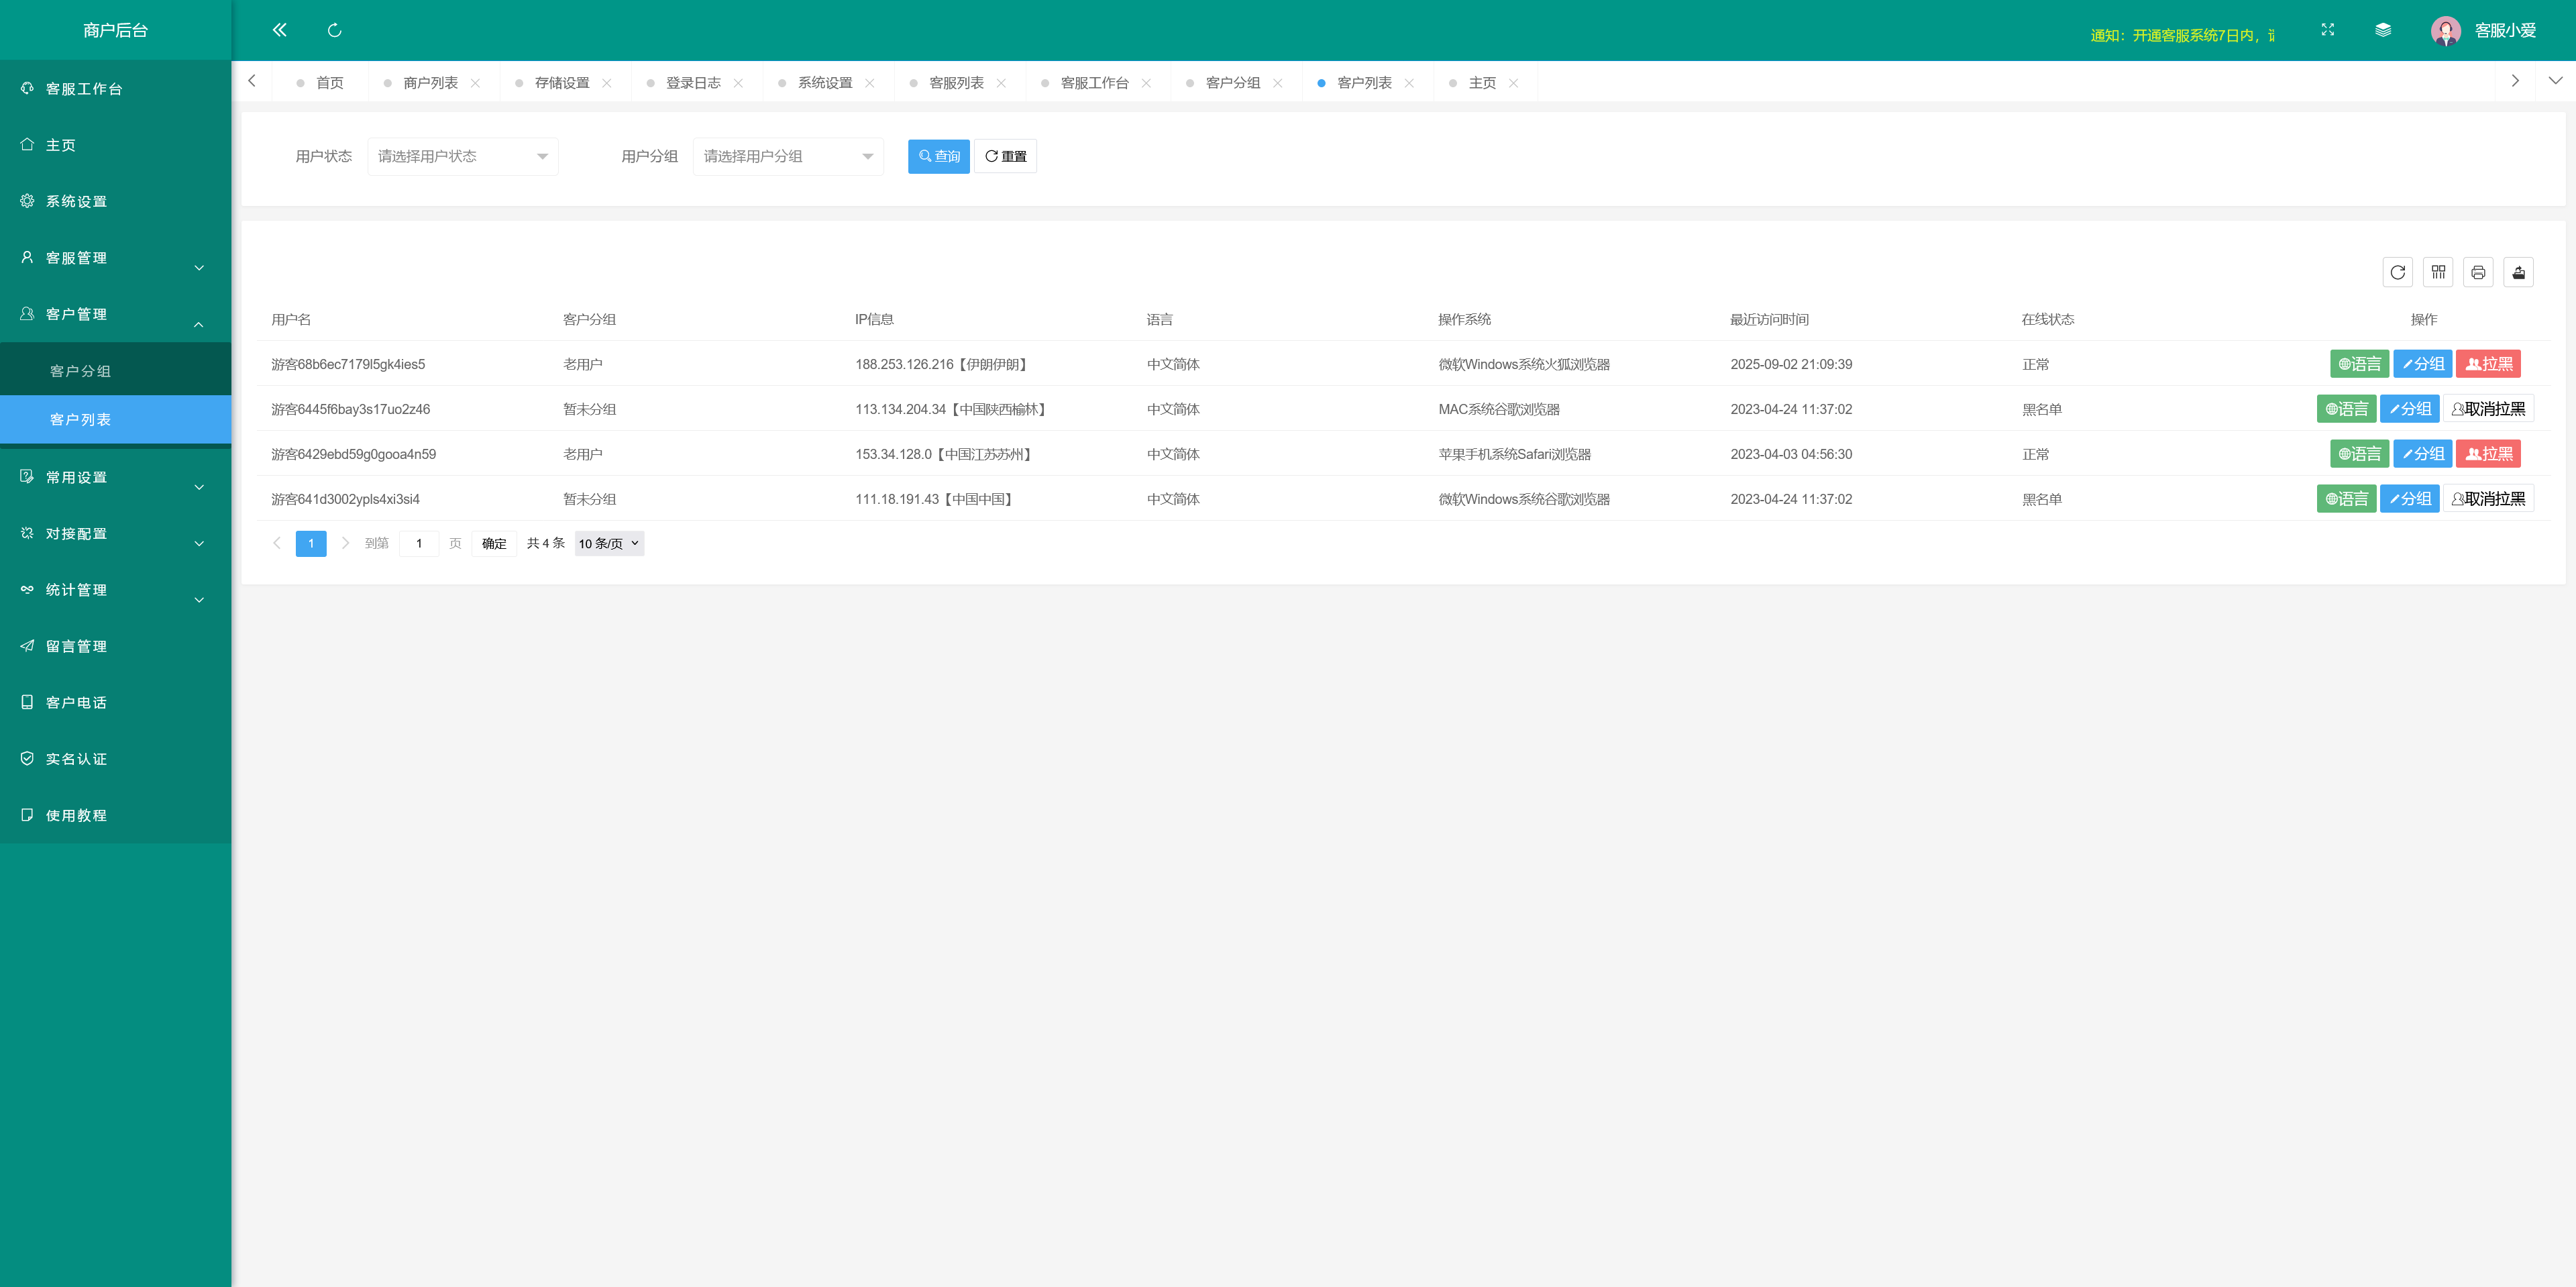Click the 重置 reset button
The height and width of the screenshot is (1287, 2576).
coord(1005,156)
